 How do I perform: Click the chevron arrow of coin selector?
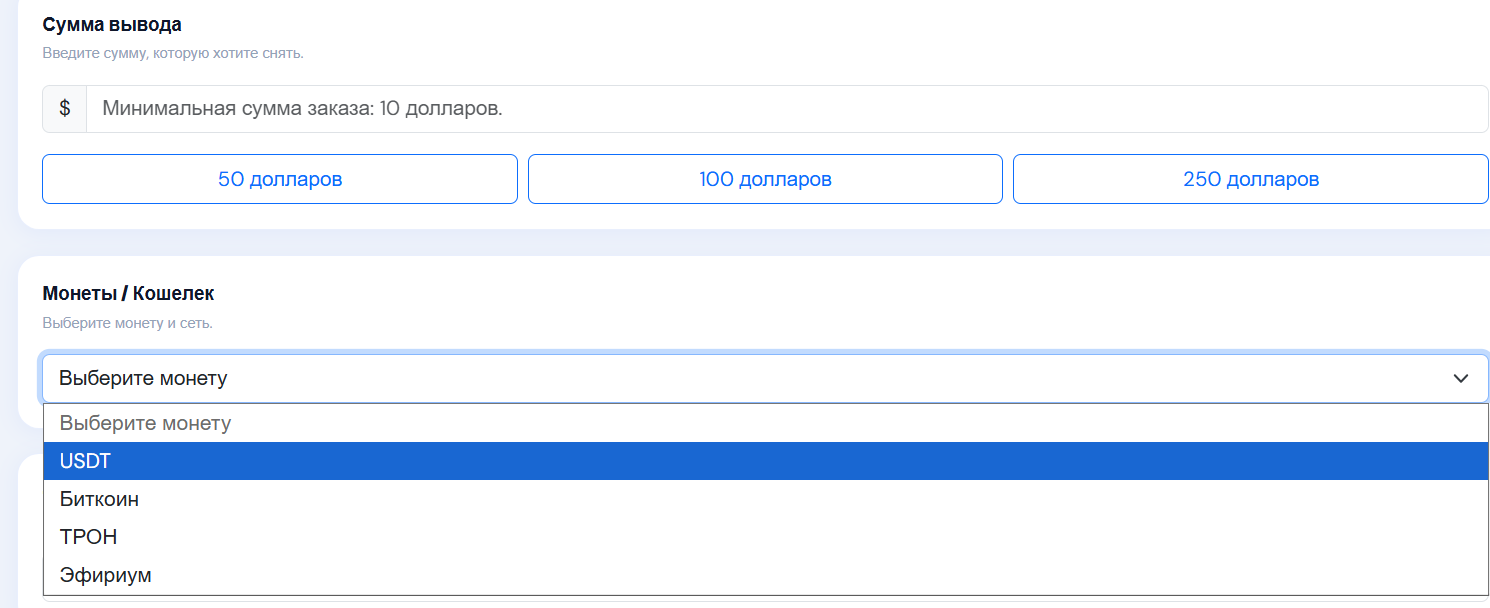tap(1461, 379)
